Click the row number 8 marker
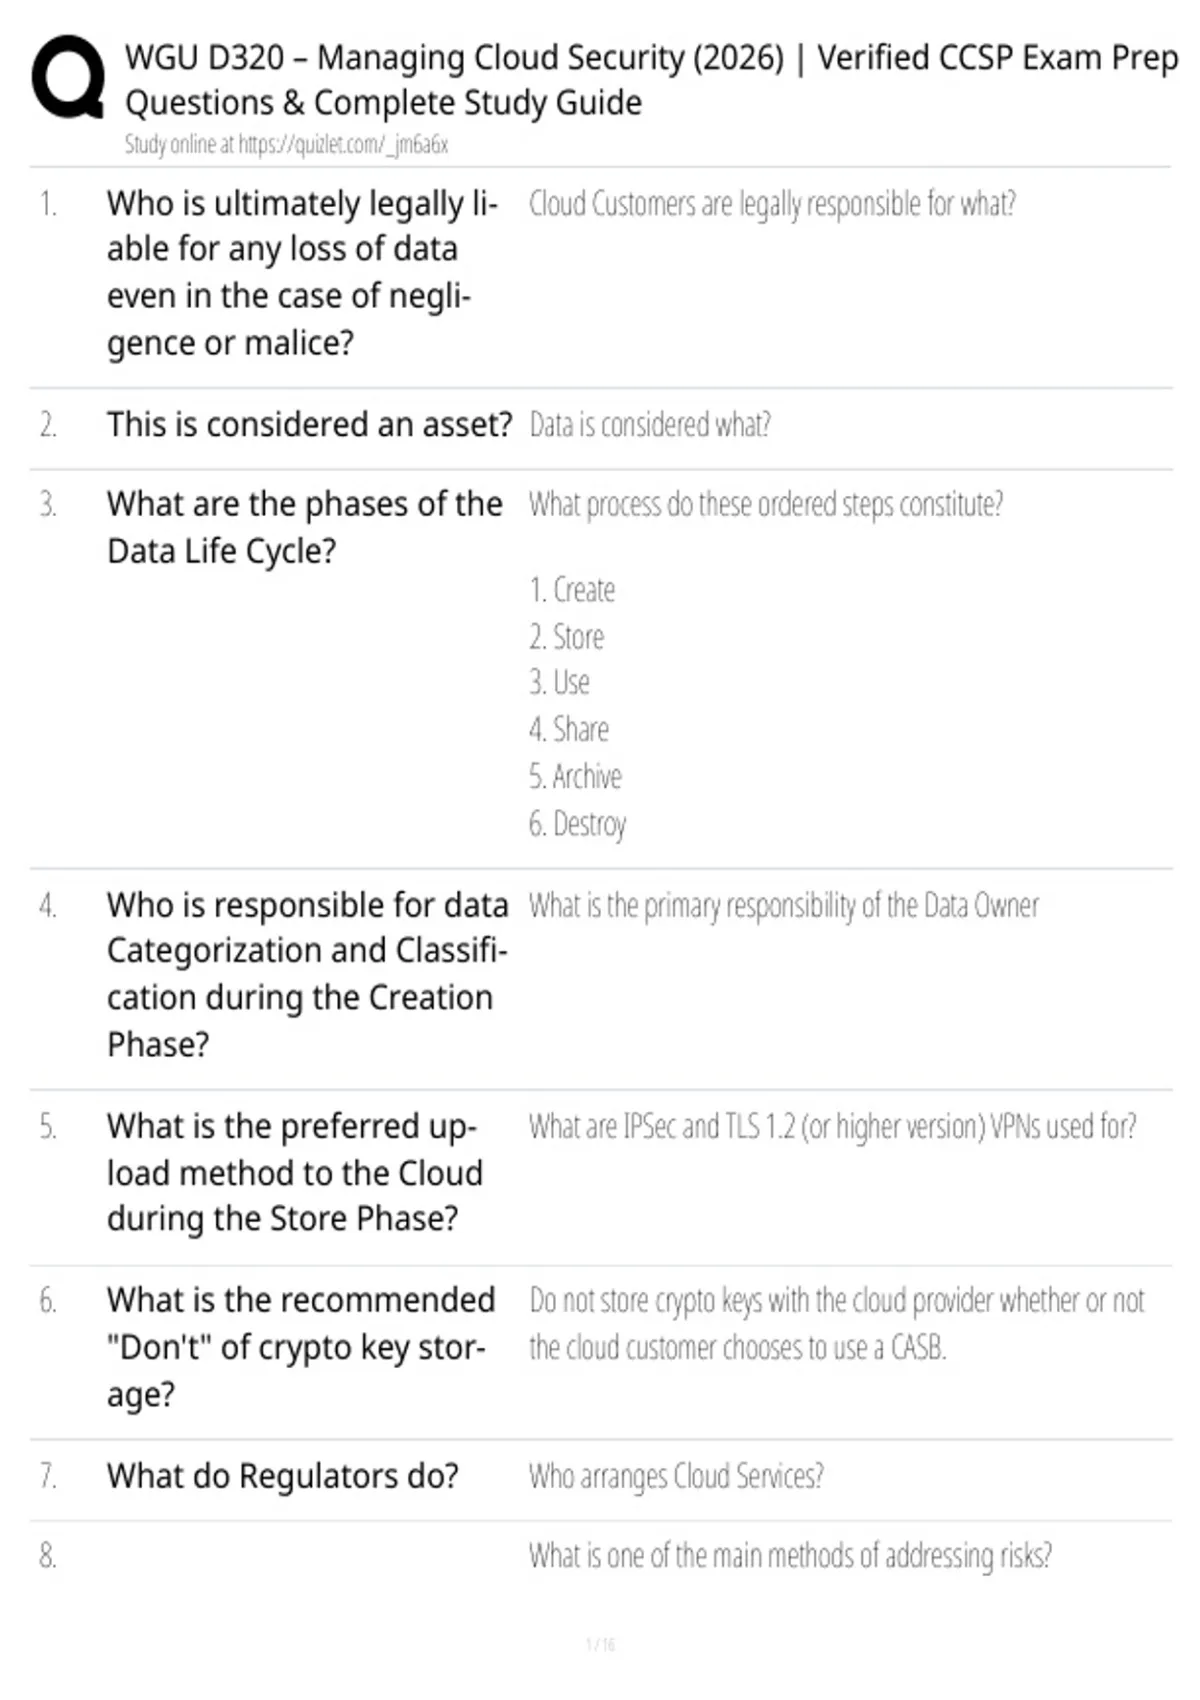Screen dimensions: 1200x1700 click(x=48, y=1556)
